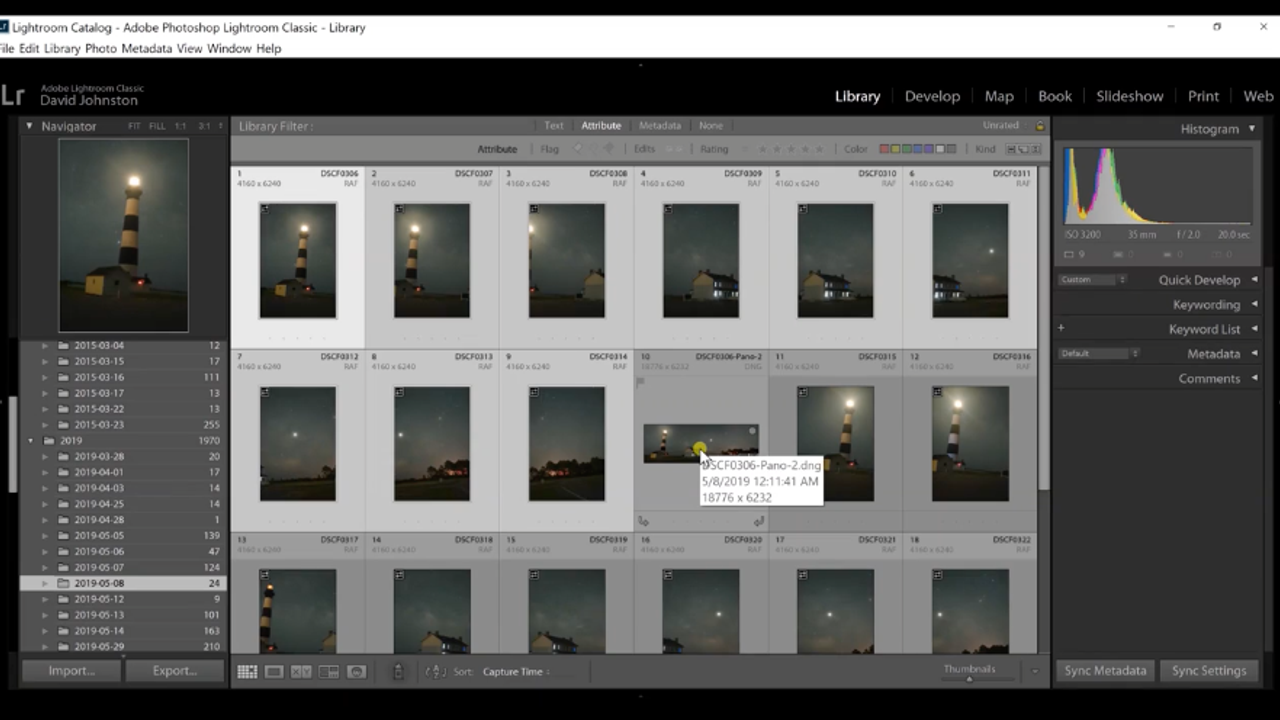Open the Metadata menu in menu bar

click(147, 48)
